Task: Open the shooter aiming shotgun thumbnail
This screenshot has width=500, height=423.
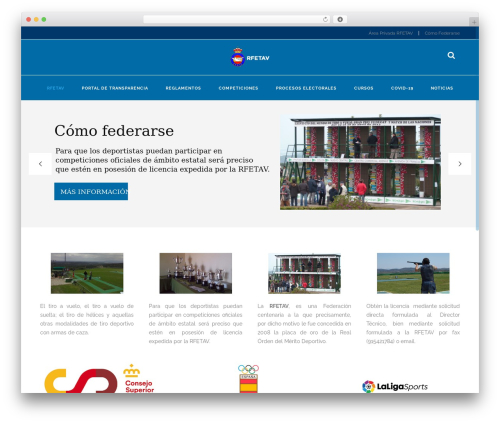Action: coord(413,273)
